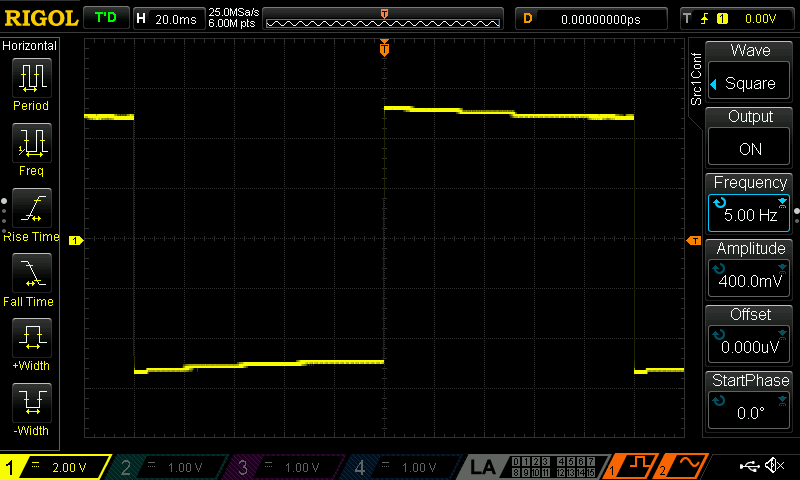Image resolution: width=800 pixels, height=480 pixels.
Task: Click the Horizontal menu title
Action: pos(30,46)
